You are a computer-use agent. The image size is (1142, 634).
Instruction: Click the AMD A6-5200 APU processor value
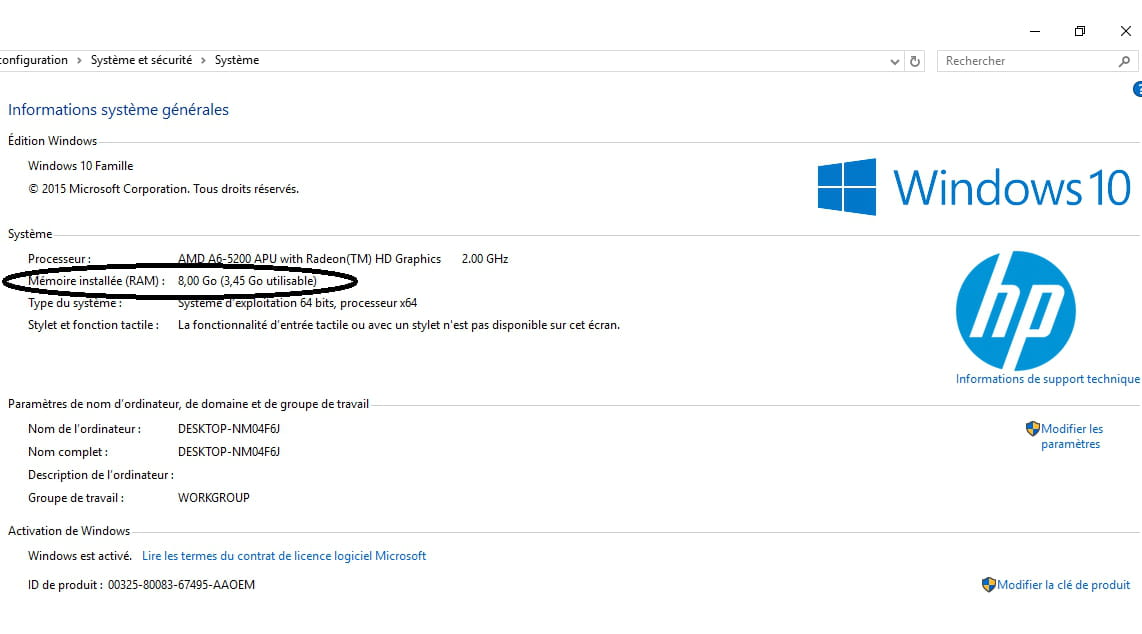(x=310, y=258)
